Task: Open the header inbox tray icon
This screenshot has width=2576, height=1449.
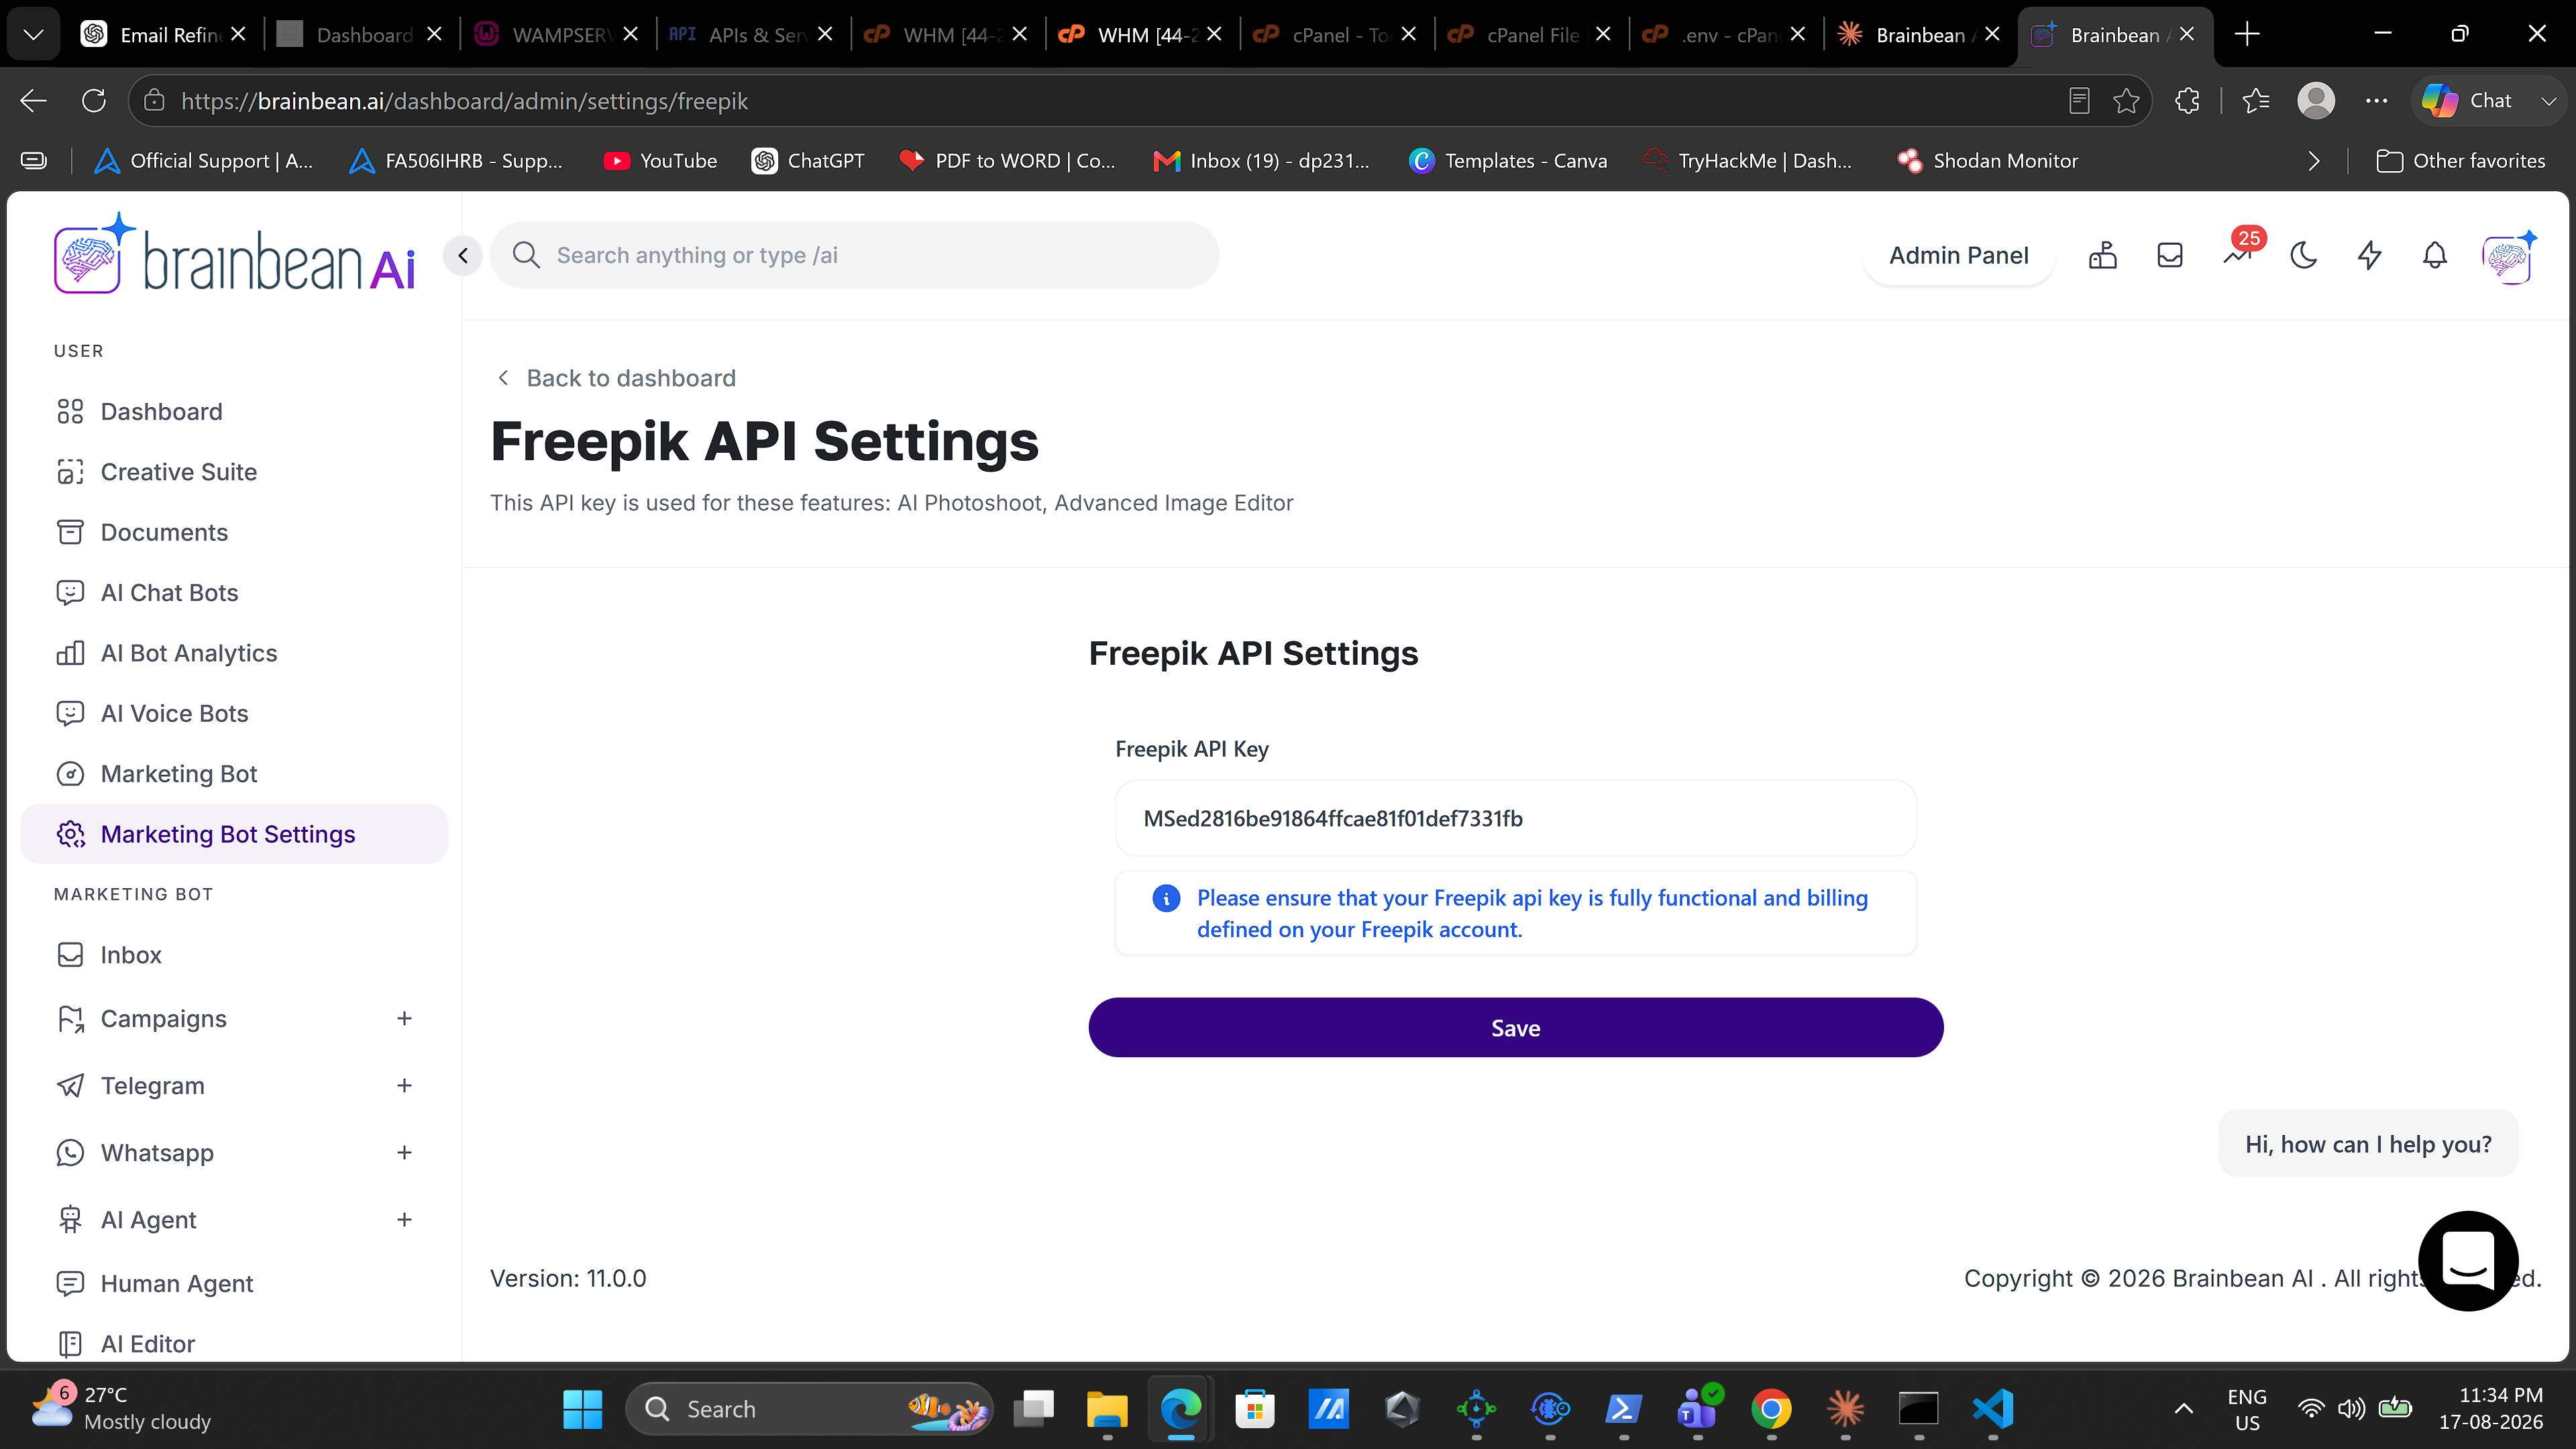Action: pyautogui.click(x=2170, y=255)
